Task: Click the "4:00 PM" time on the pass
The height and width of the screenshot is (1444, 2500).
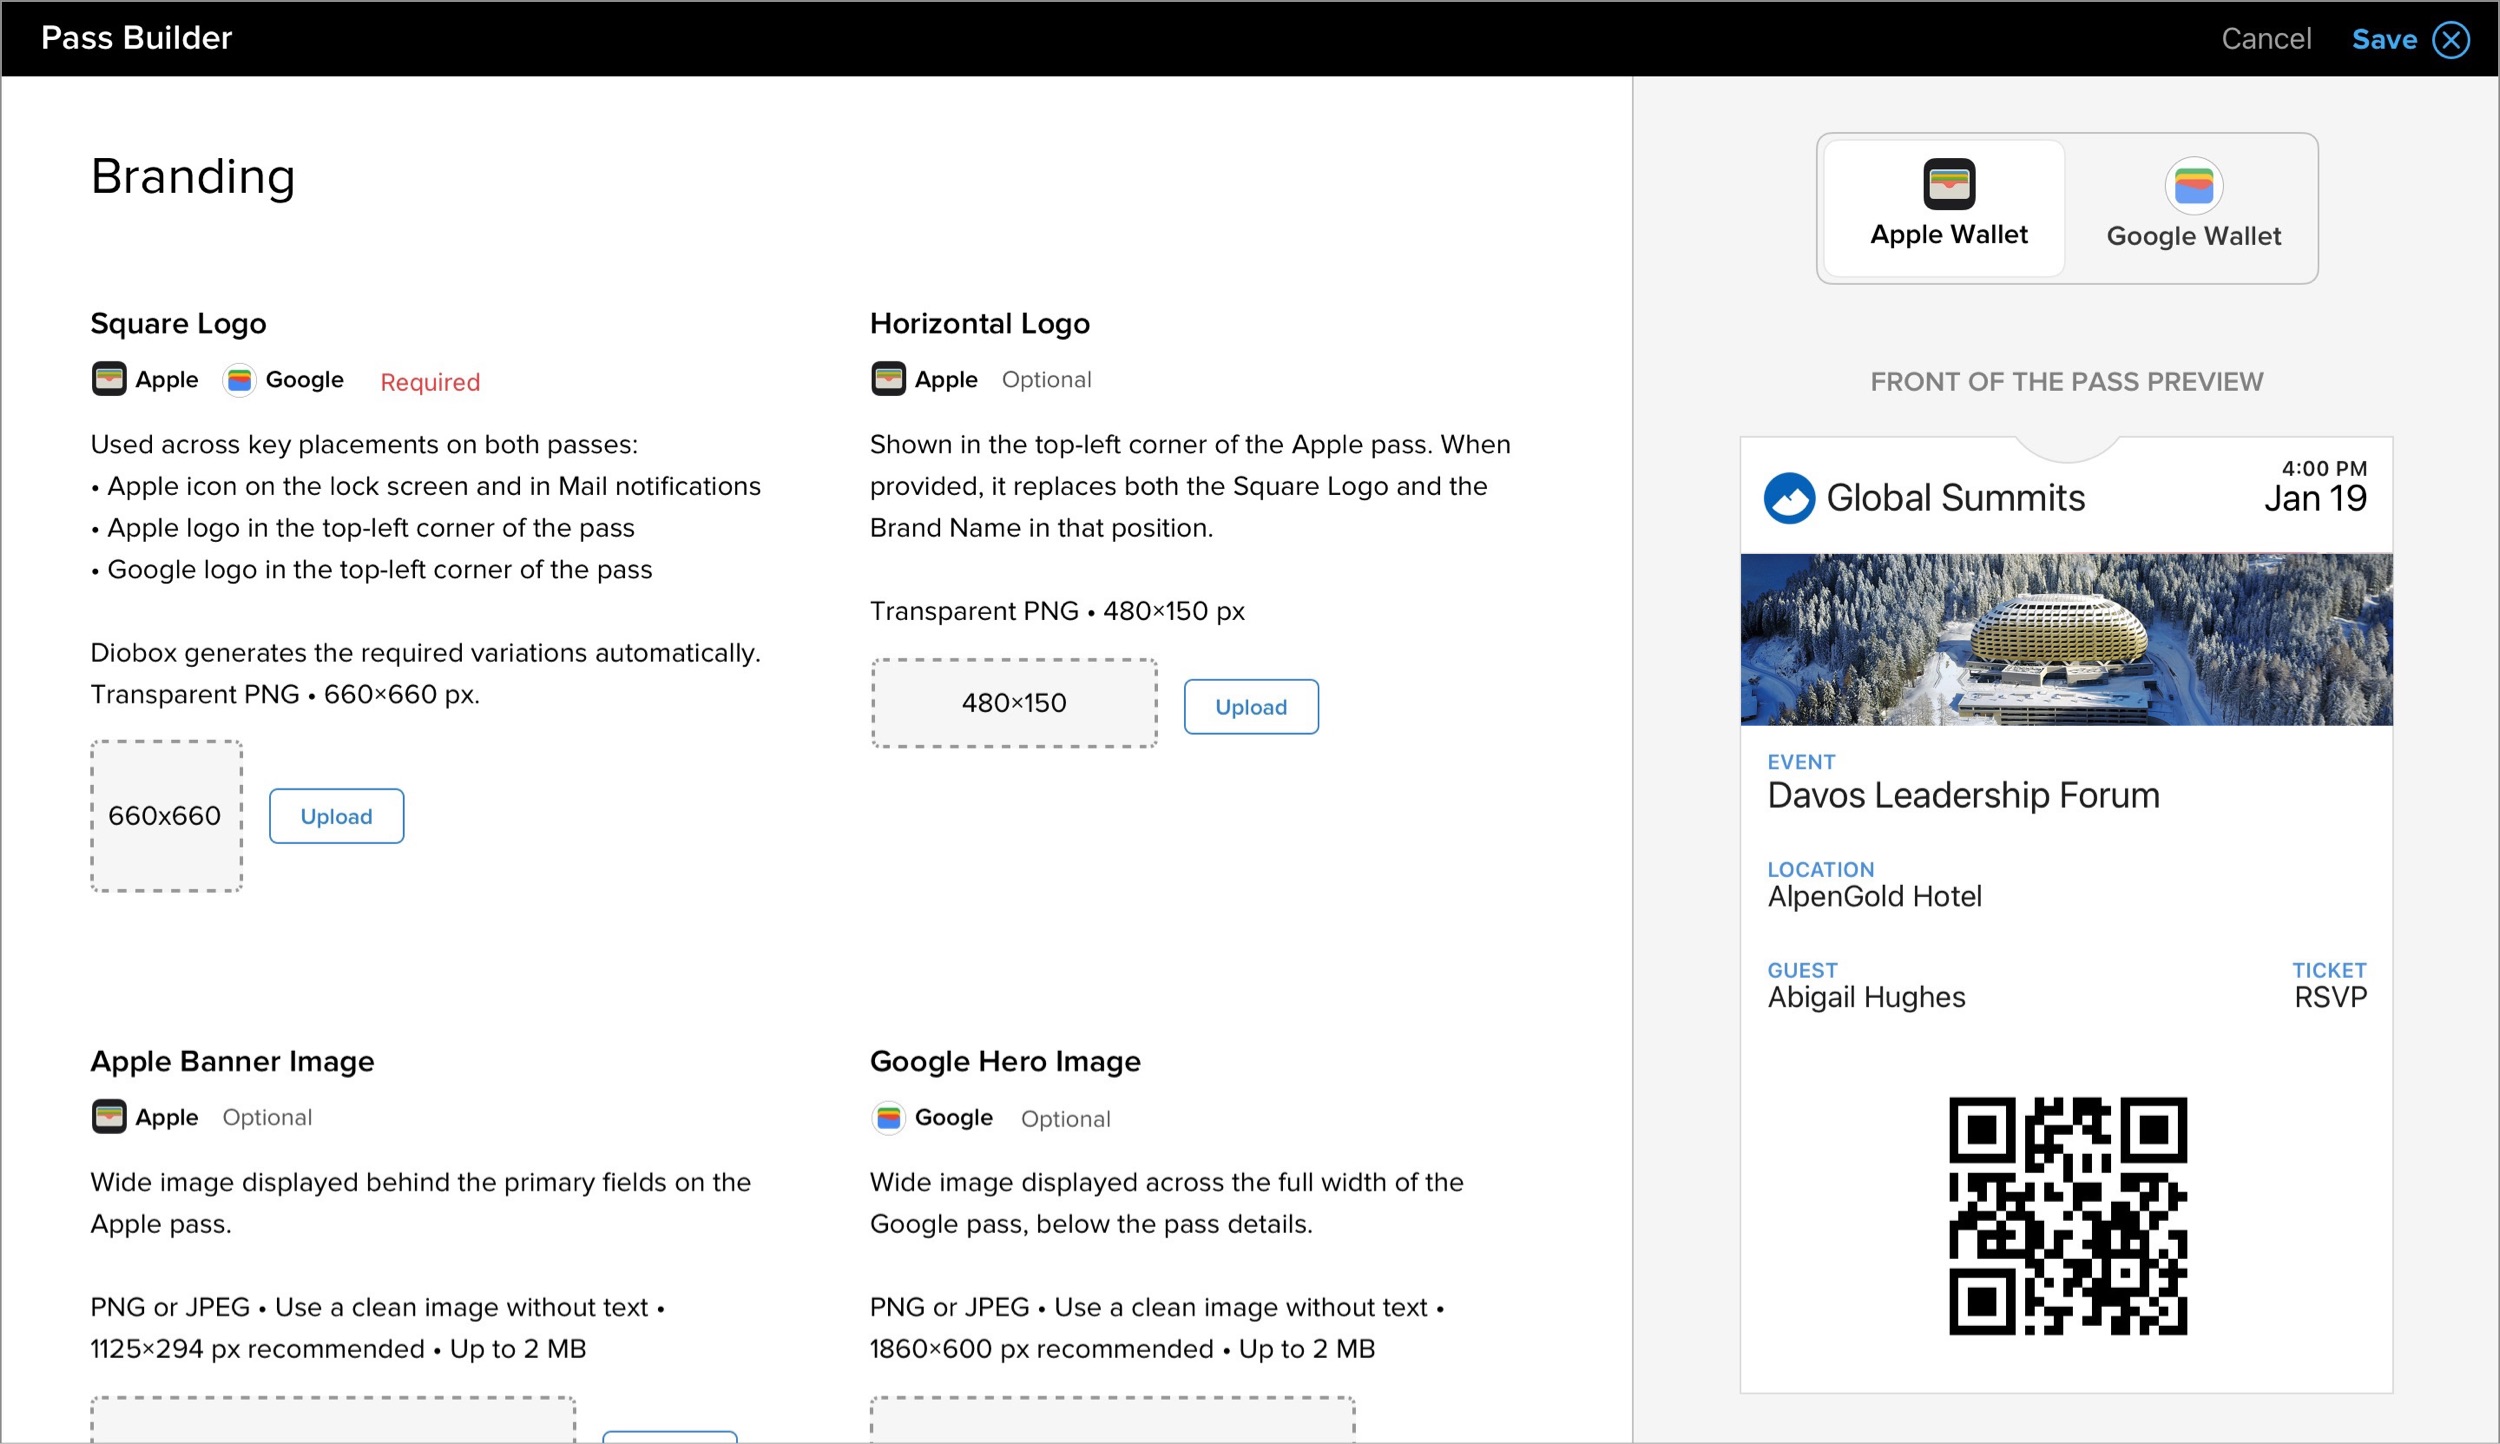Action: click(2324, 468)
